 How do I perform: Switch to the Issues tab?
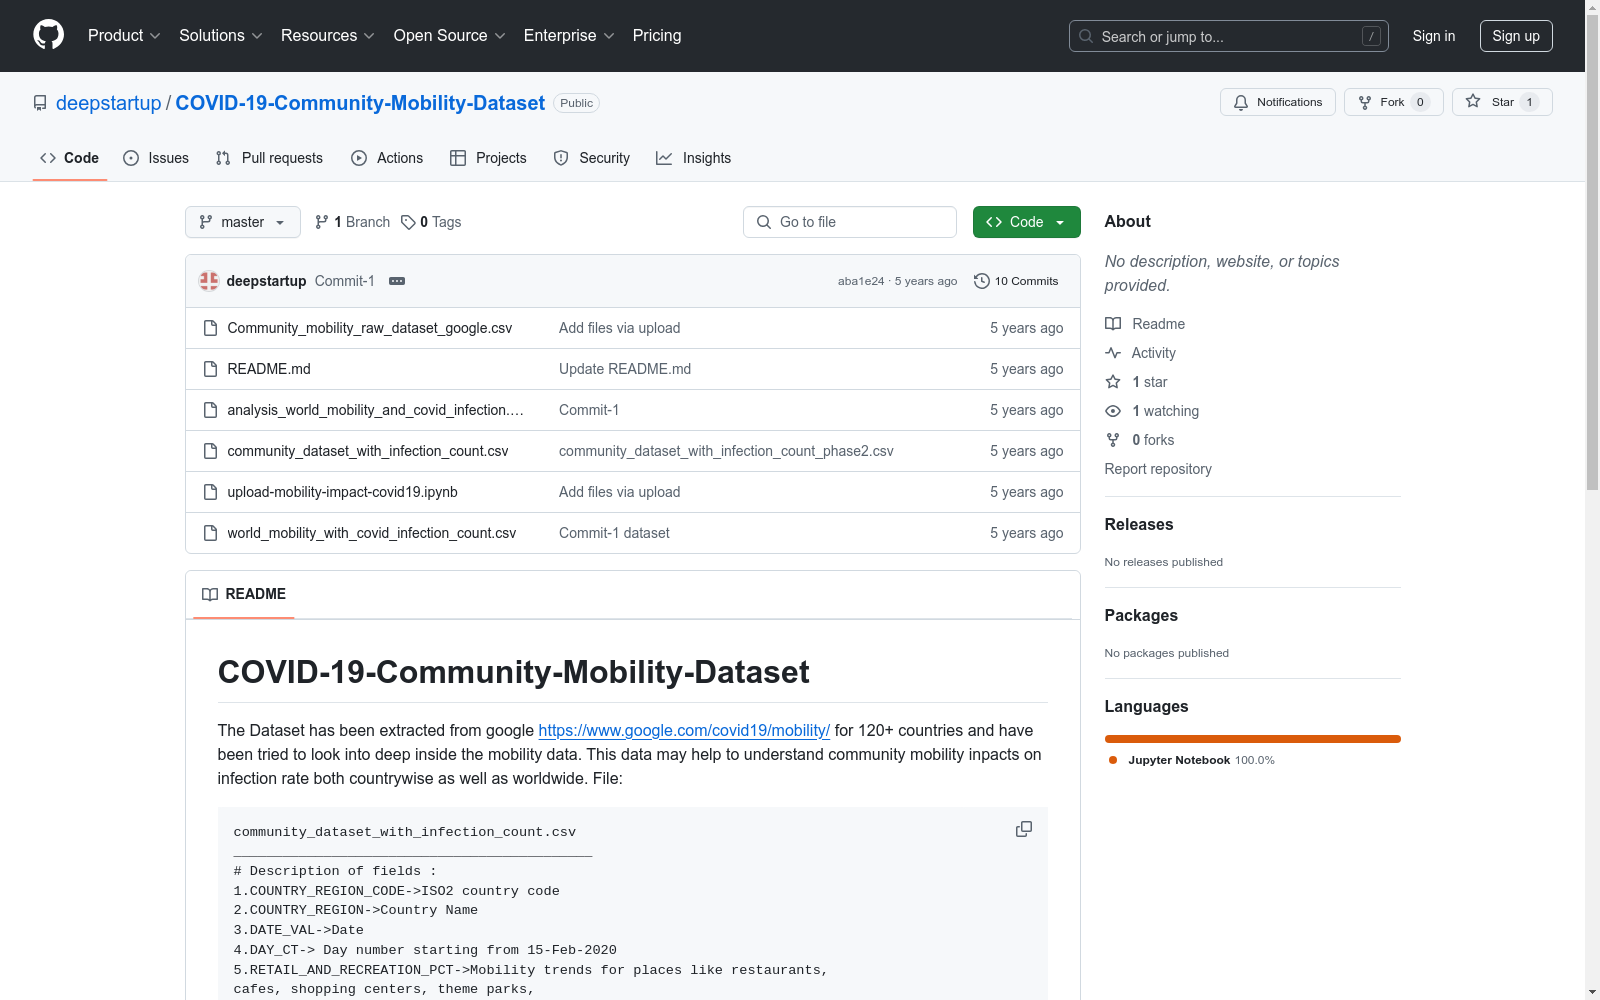click(156, 158)
